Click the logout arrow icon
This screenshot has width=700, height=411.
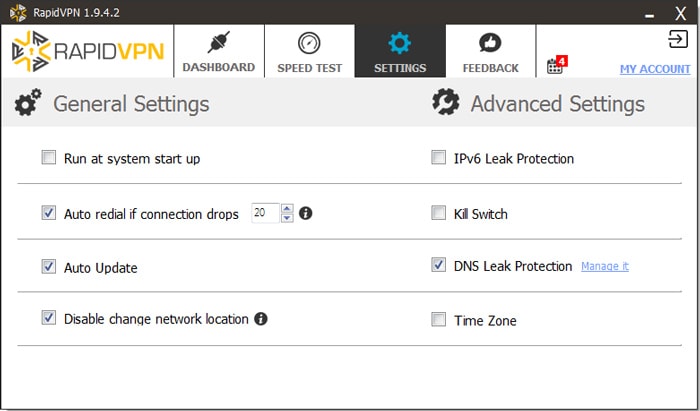(x=678, y=39)
